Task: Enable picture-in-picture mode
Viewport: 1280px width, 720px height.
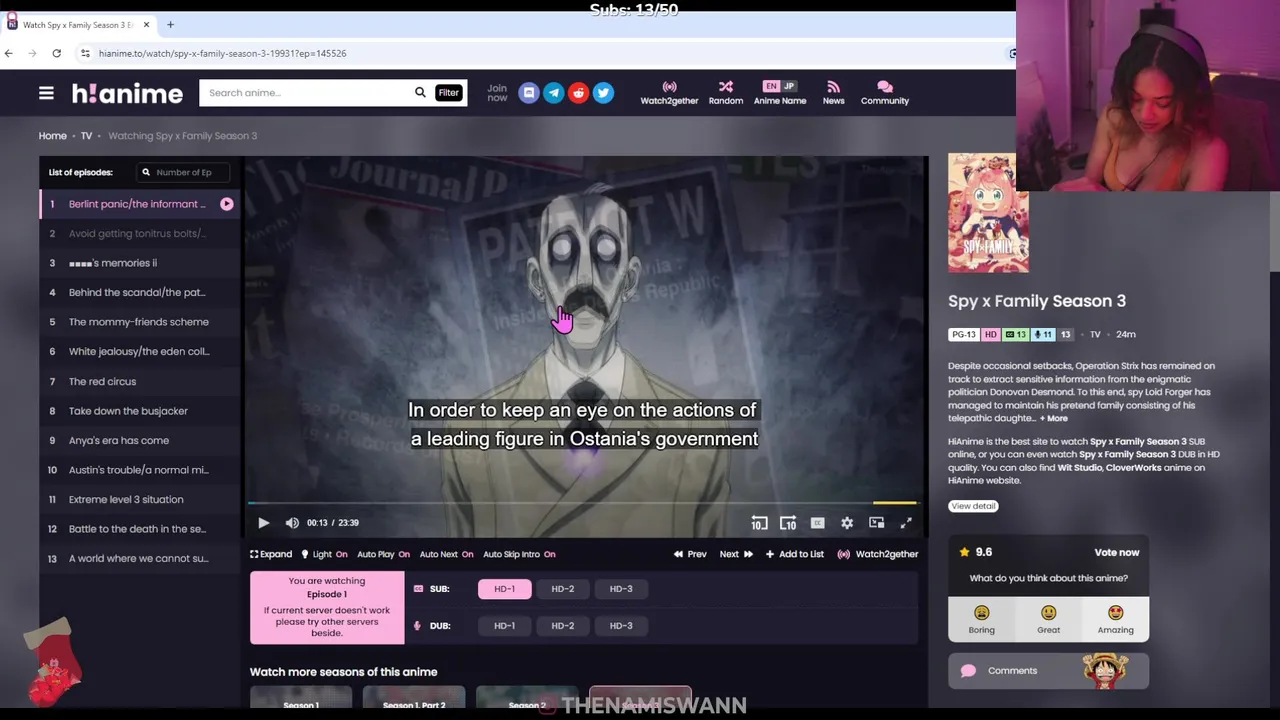Action: point(876,523)
